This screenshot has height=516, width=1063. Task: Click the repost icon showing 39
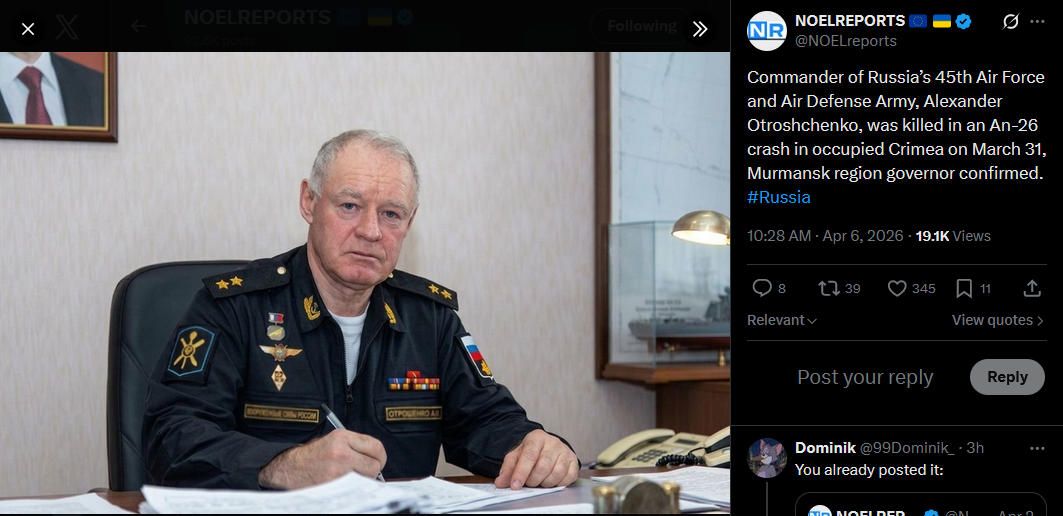[x=828, y=288]
